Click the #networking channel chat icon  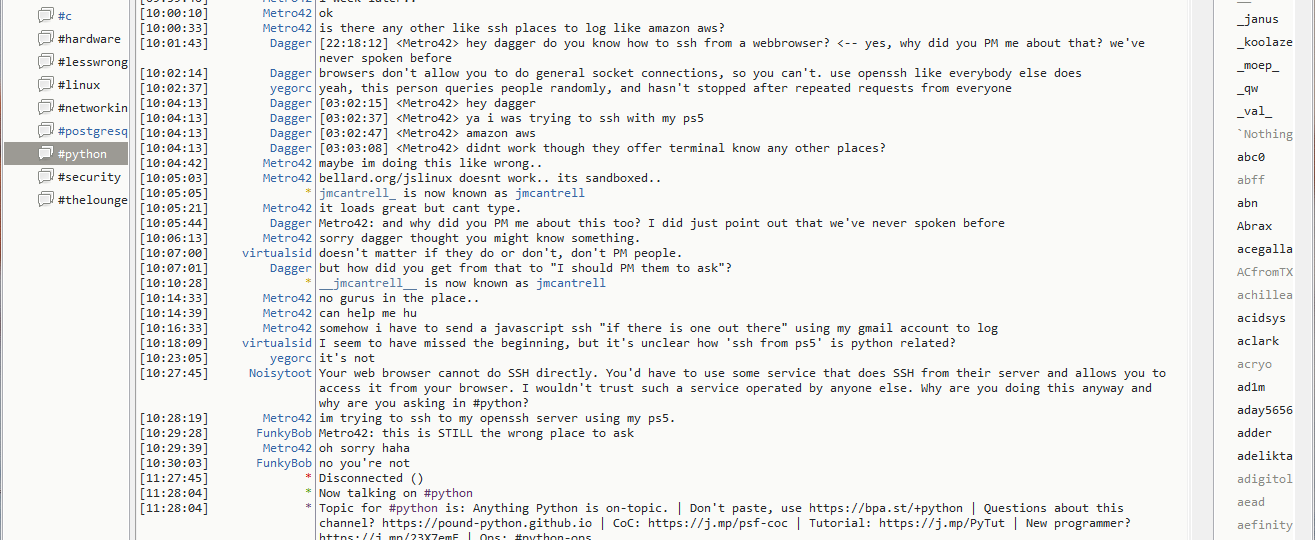tap(45, 108)
